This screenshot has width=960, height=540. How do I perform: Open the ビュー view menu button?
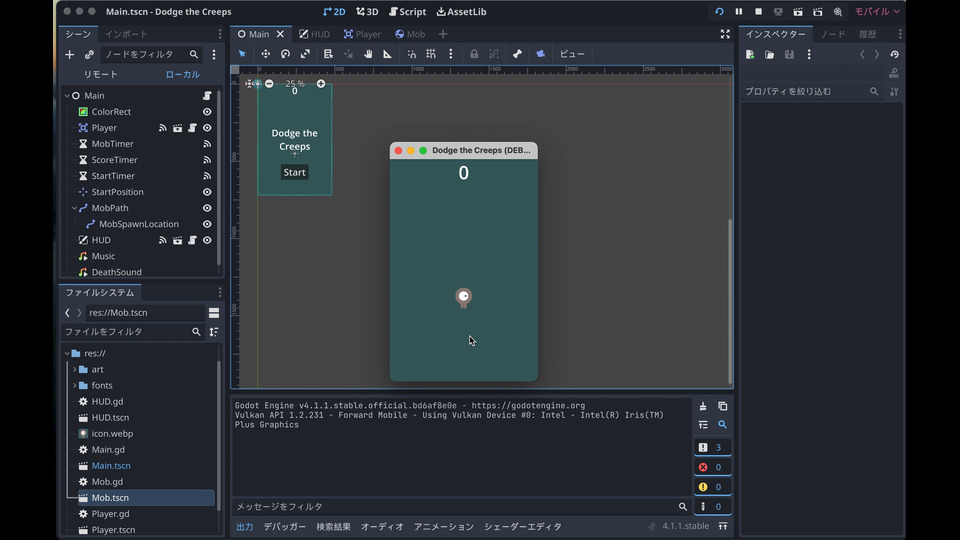tap(572, 54)
